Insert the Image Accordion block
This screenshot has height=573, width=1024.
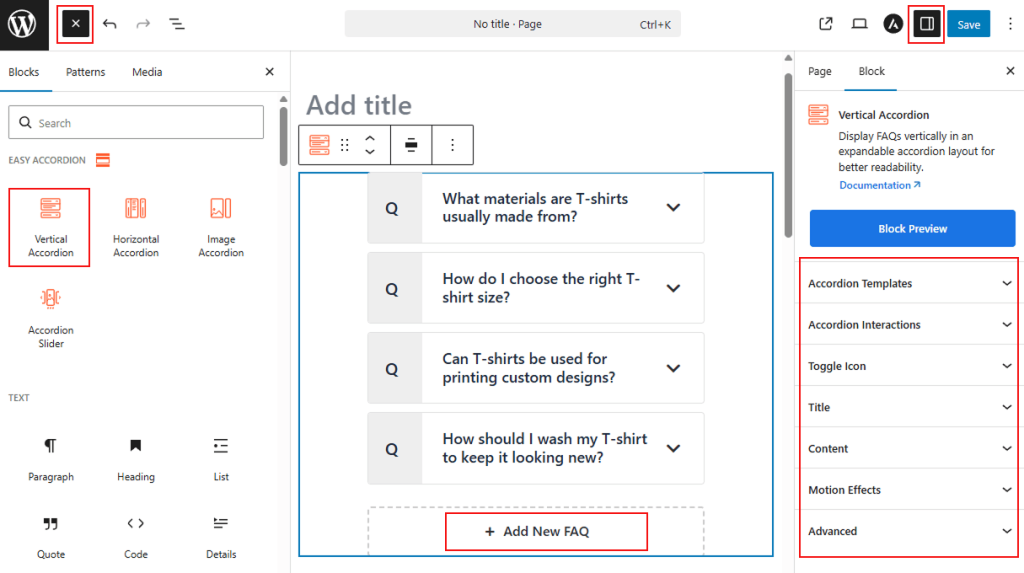pyautogui.click(x=221, y=227)
